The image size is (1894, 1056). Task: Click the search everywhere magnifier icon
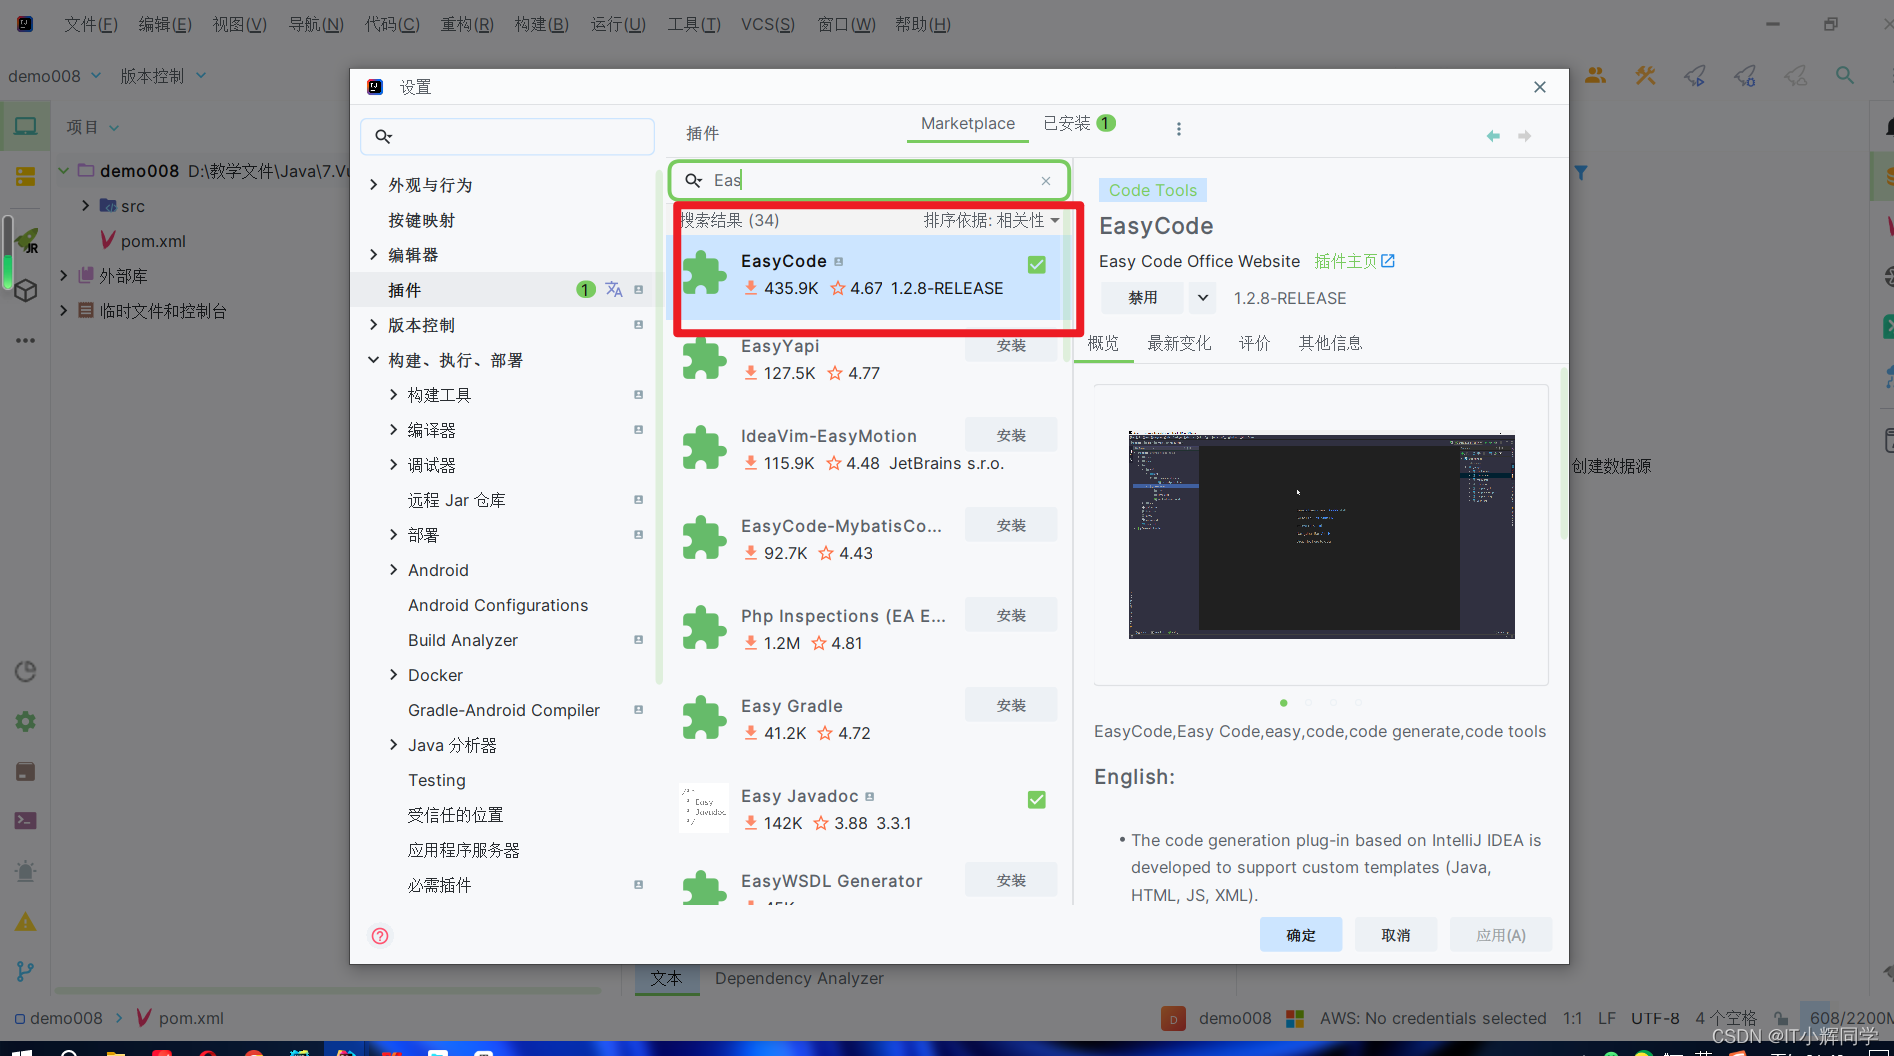pyautogui.click(x=1845, y=75)
